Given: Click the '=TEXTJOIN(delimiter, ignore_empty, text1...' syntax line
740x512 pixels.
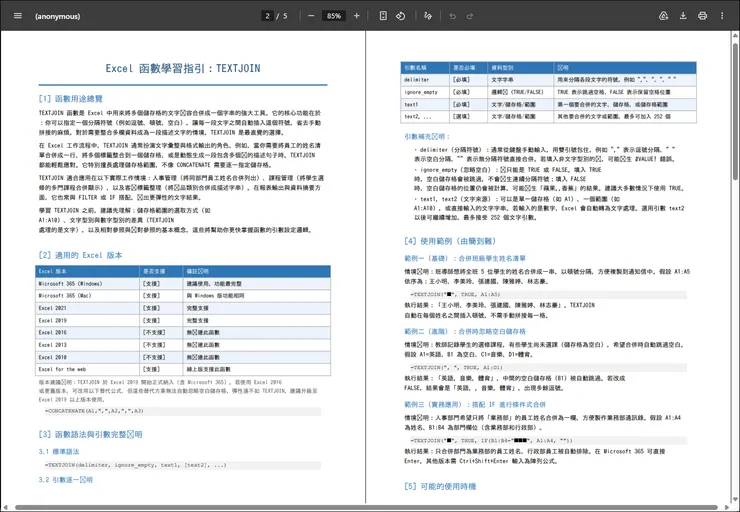Looking at the screenshot, I should click(x=136, y=465).
